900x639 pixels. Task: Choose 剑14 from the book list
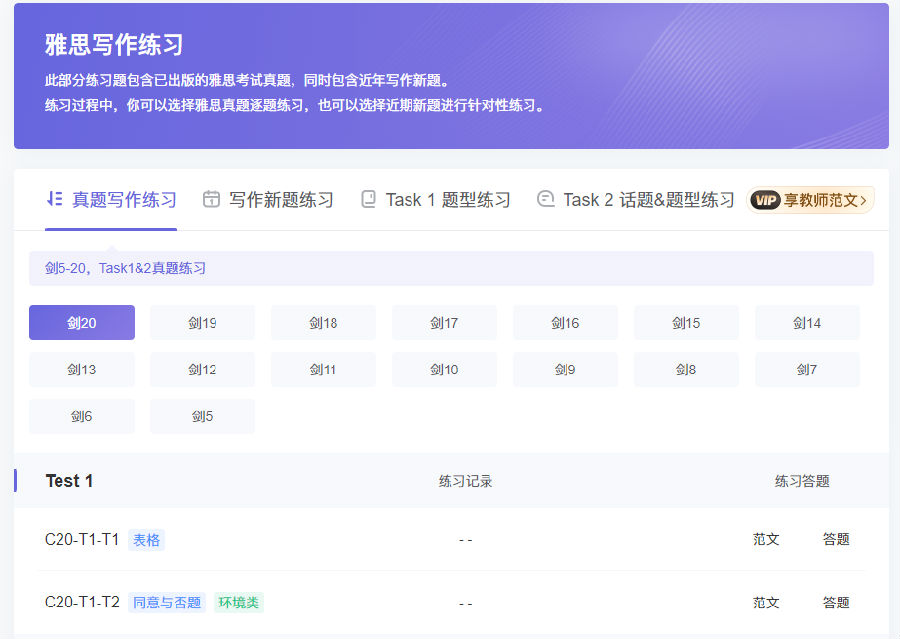pos(807,323)
